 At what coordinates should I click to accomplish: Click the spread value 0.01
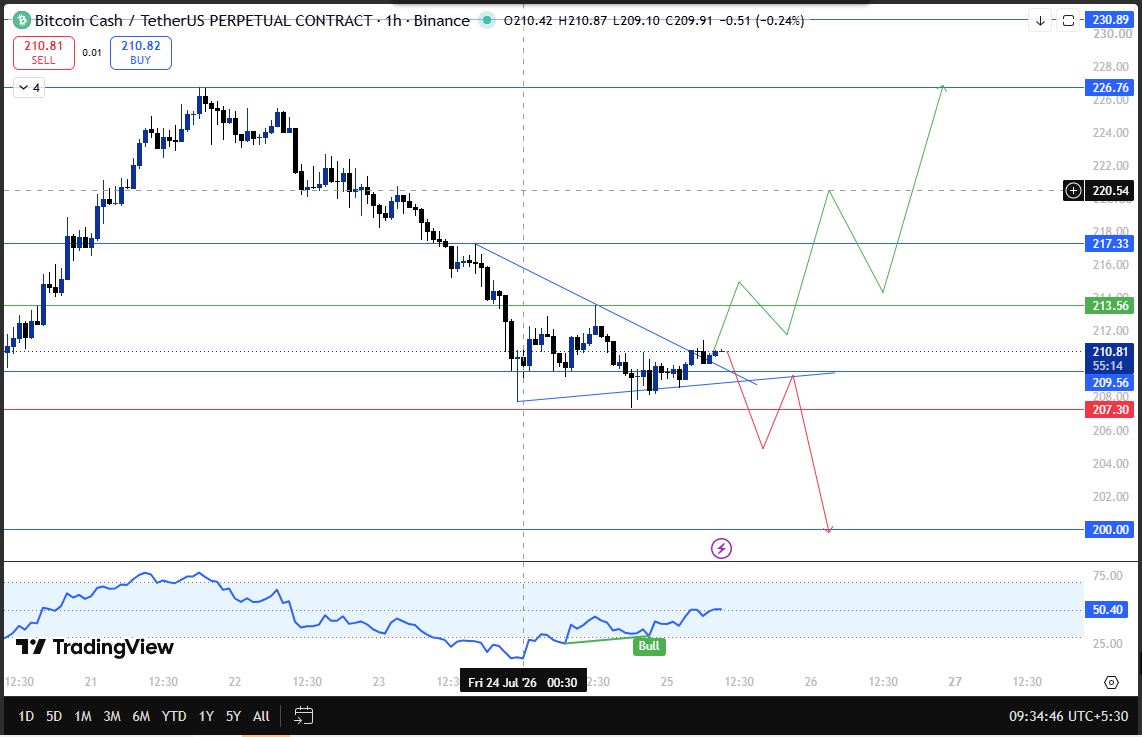(92, 52)
